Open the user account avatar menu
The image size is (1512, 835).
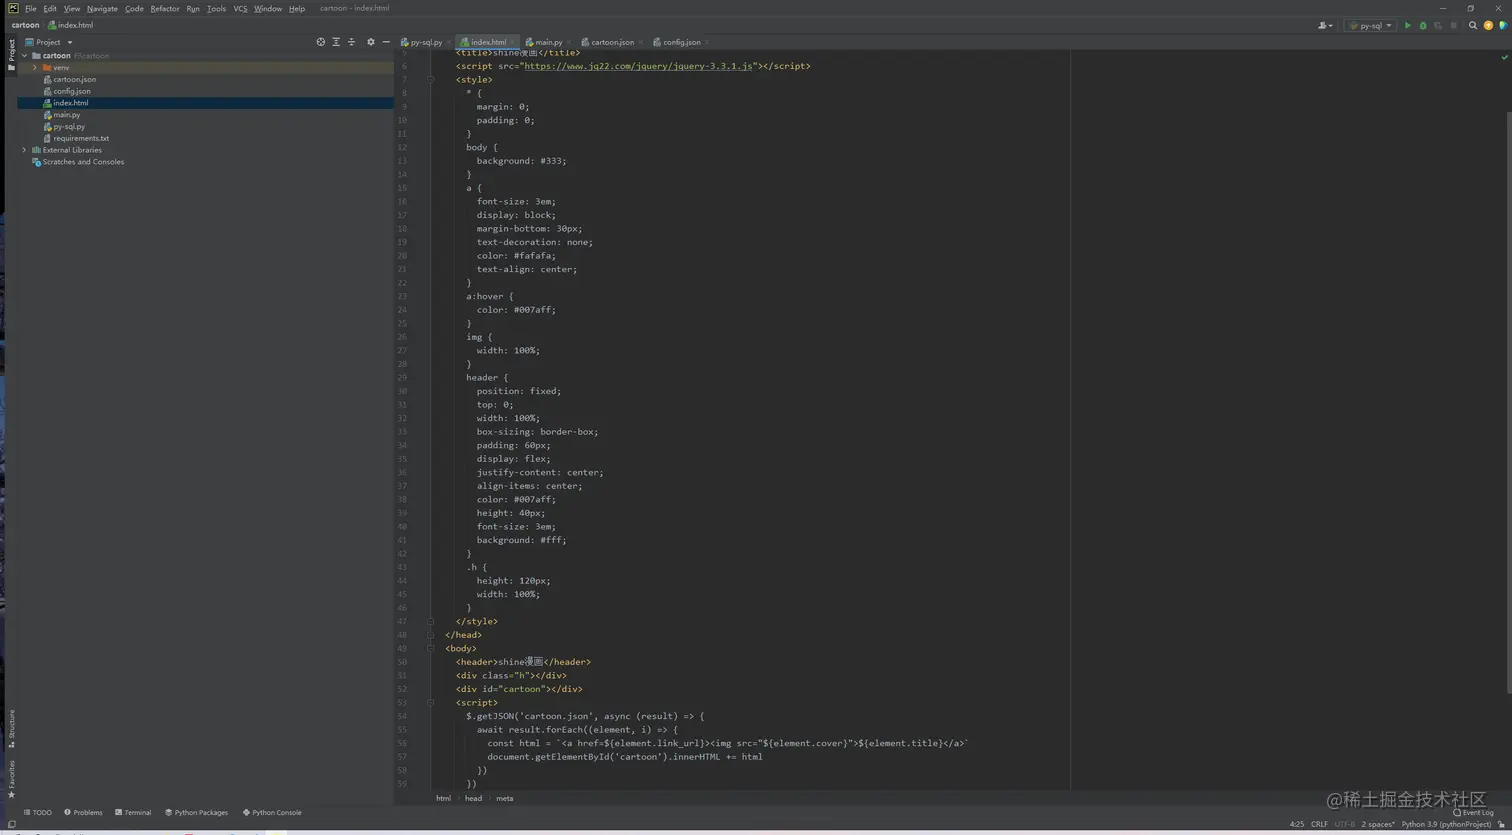(x=1325, y=26)
